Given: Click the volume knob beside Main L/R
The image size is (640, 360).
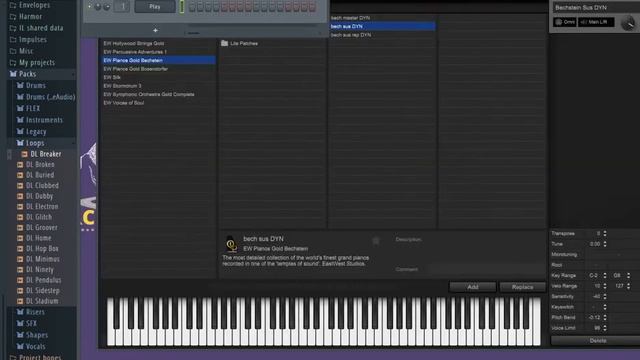Looking at the screenshot, I should click(x=628, y=23).
